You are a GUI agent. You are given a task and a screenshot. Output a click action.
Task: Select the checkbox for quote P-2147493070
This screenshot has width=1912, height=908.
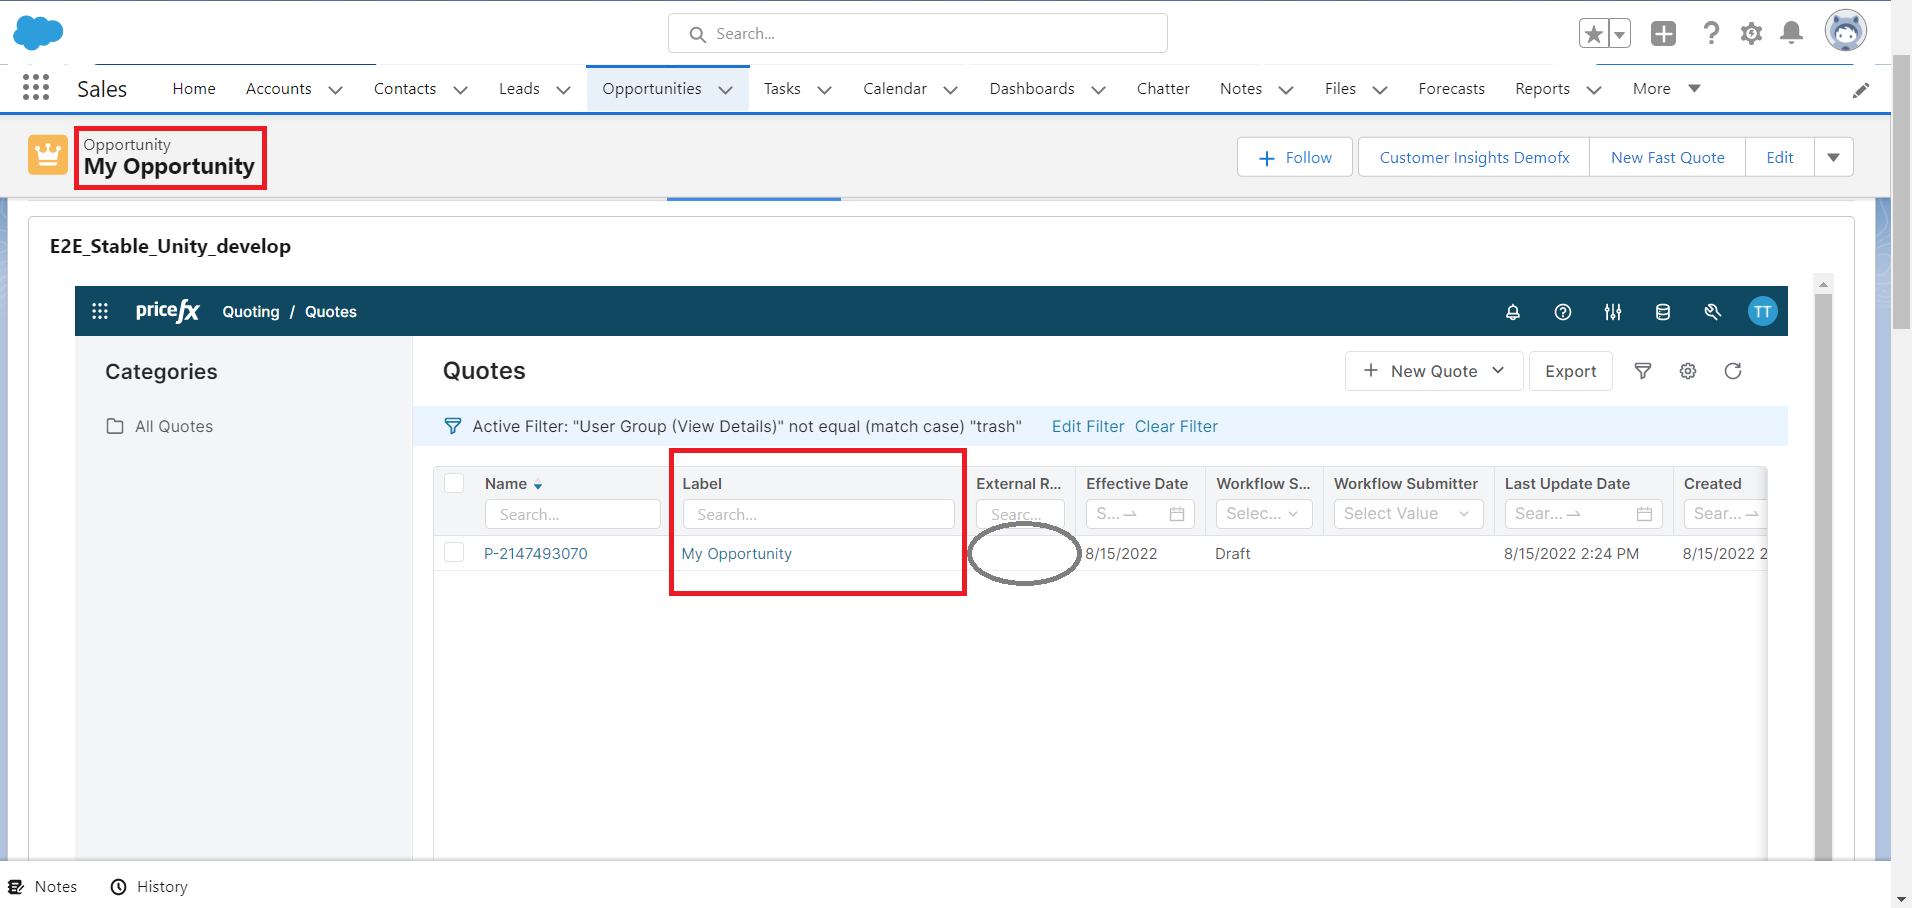pos(454,553)
